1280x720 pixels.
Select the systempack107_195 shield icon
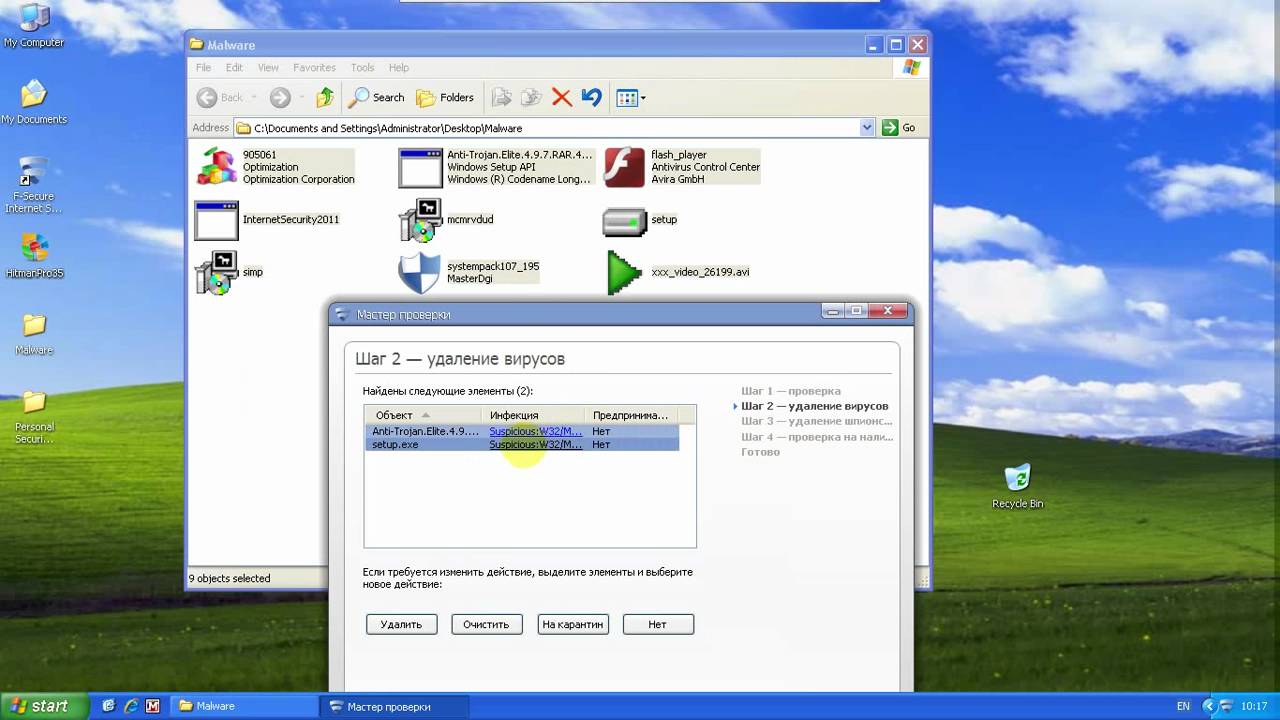click(x=419, y=273)
